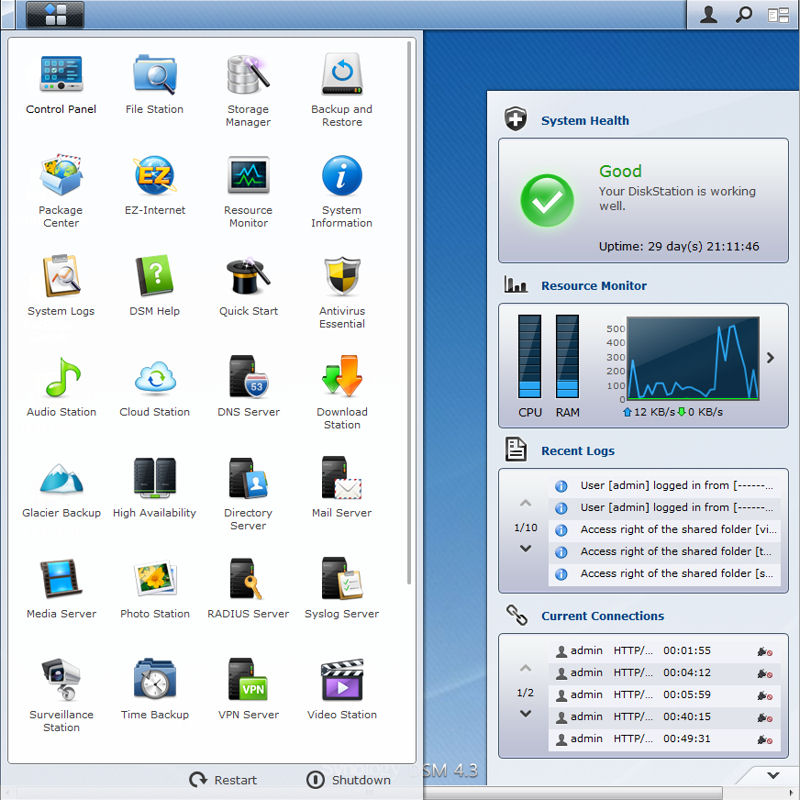Screen dimensions: 800x800
Task: Launch Video Station
Action: (x=342, y=689)
